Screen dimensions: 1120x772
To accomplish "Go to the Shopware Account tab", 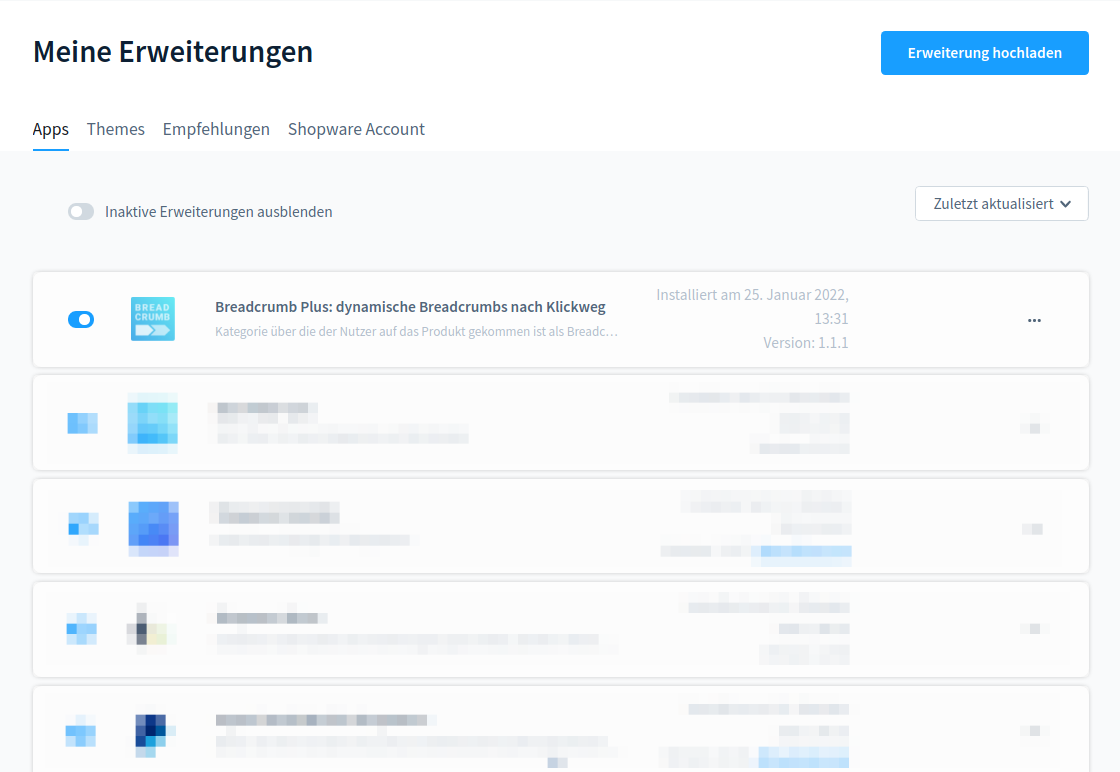I will pos(356,129).
